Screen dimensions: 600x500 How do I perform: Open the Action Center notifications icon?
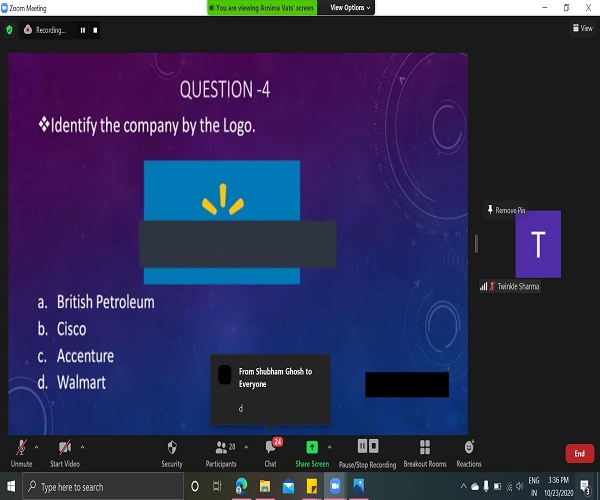coord(585,487)
